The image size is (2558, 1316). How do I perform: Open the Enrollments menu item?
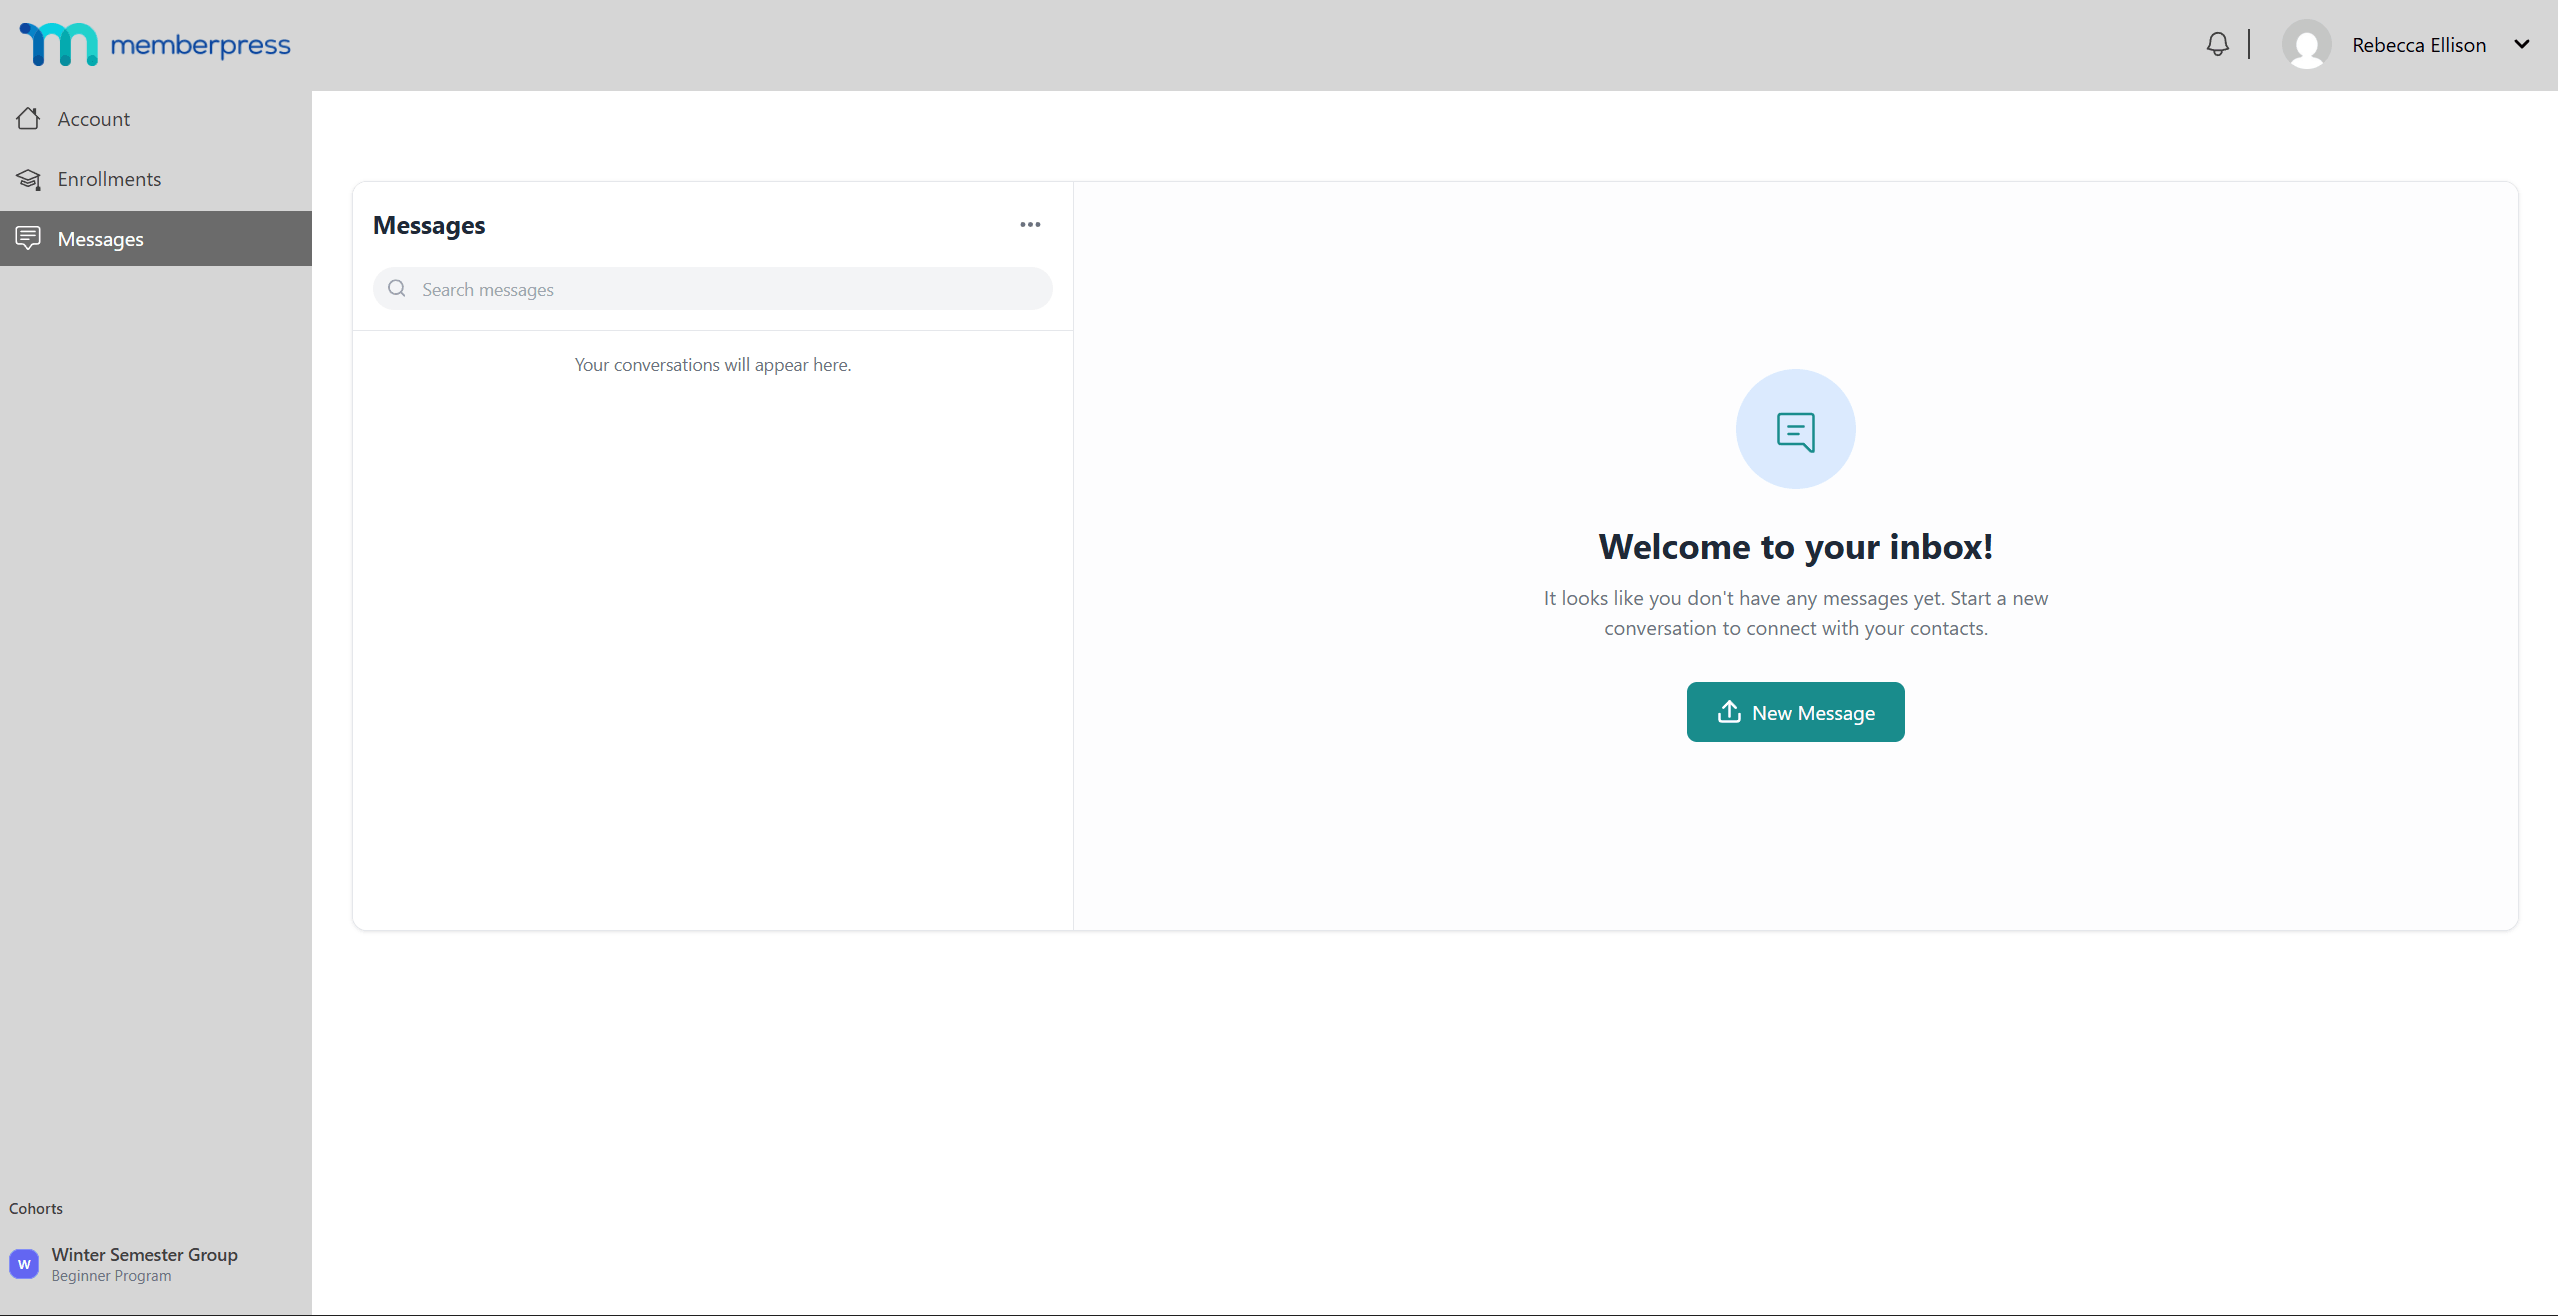pyautogui.click(x=109, y=179)
